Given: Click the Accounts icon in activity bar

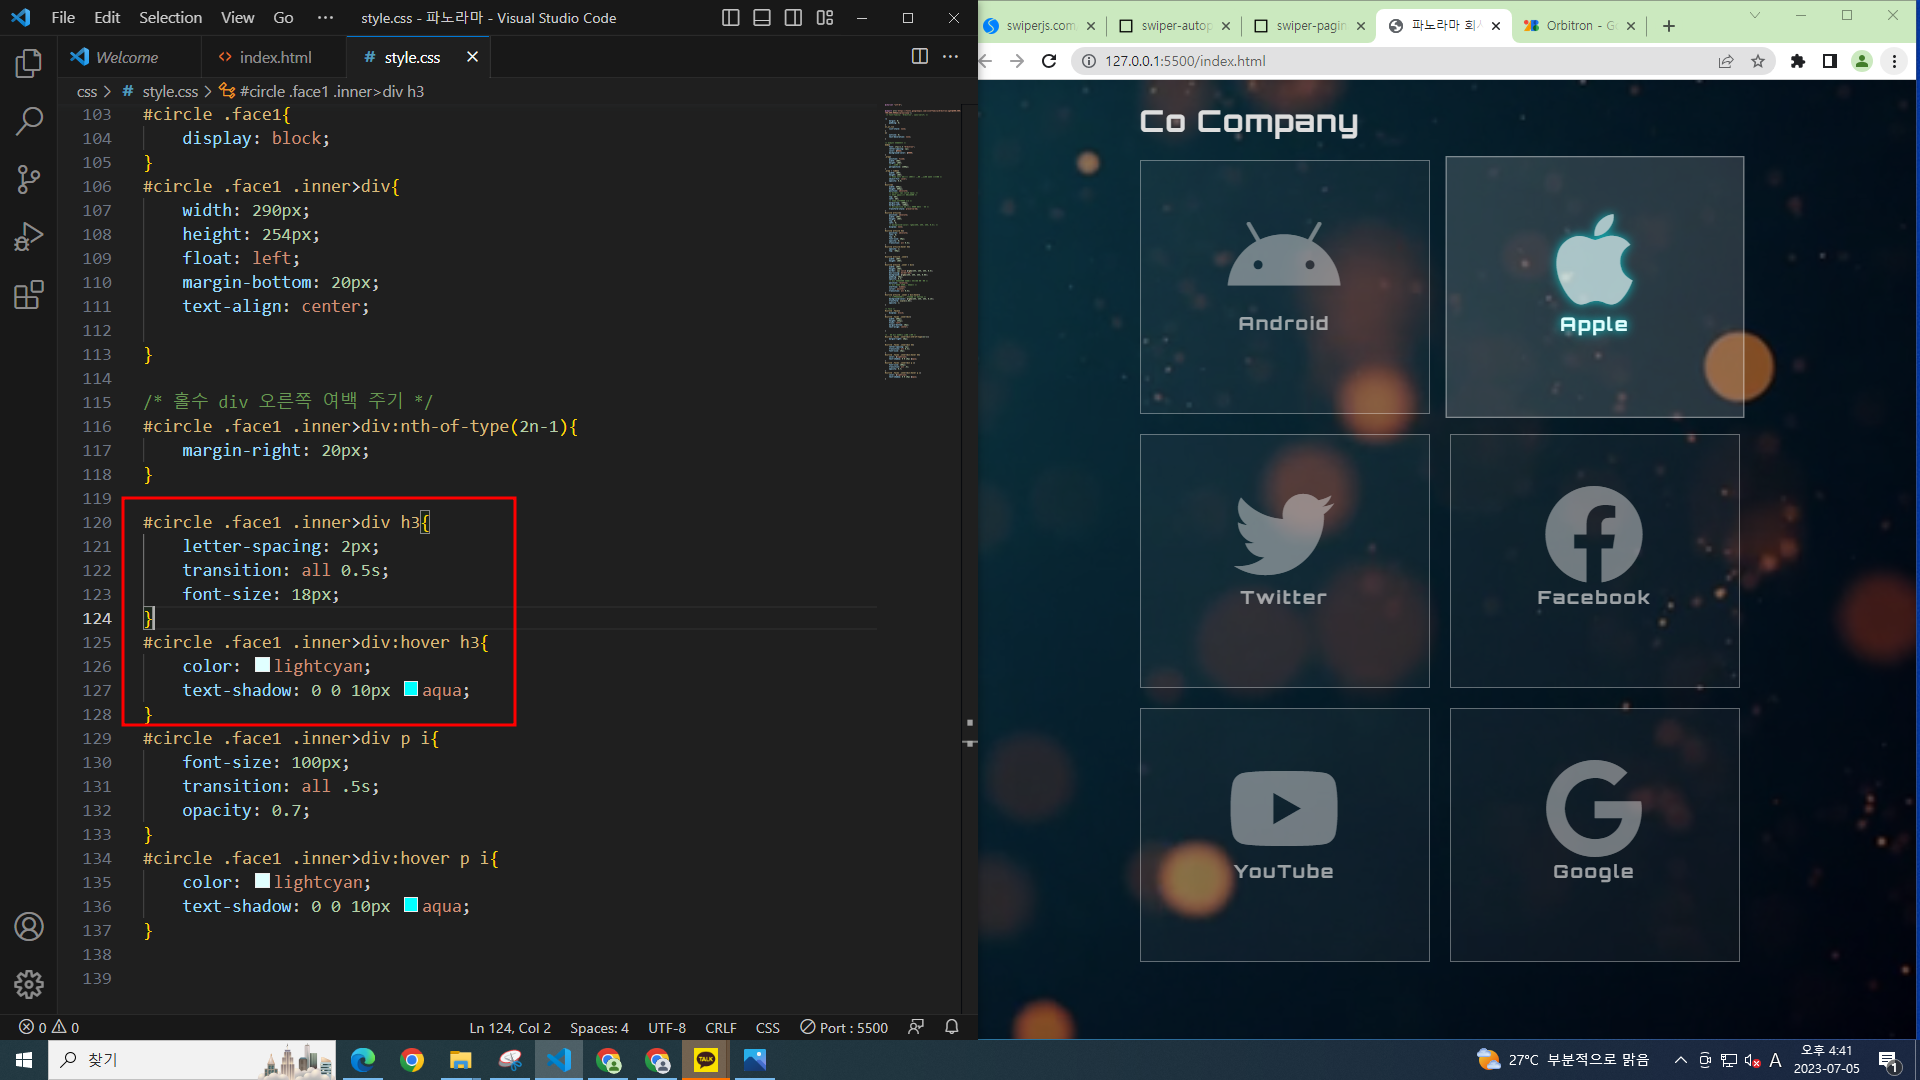Looking at the screenshot, I should pyautogui.click(x=29, y=927).
